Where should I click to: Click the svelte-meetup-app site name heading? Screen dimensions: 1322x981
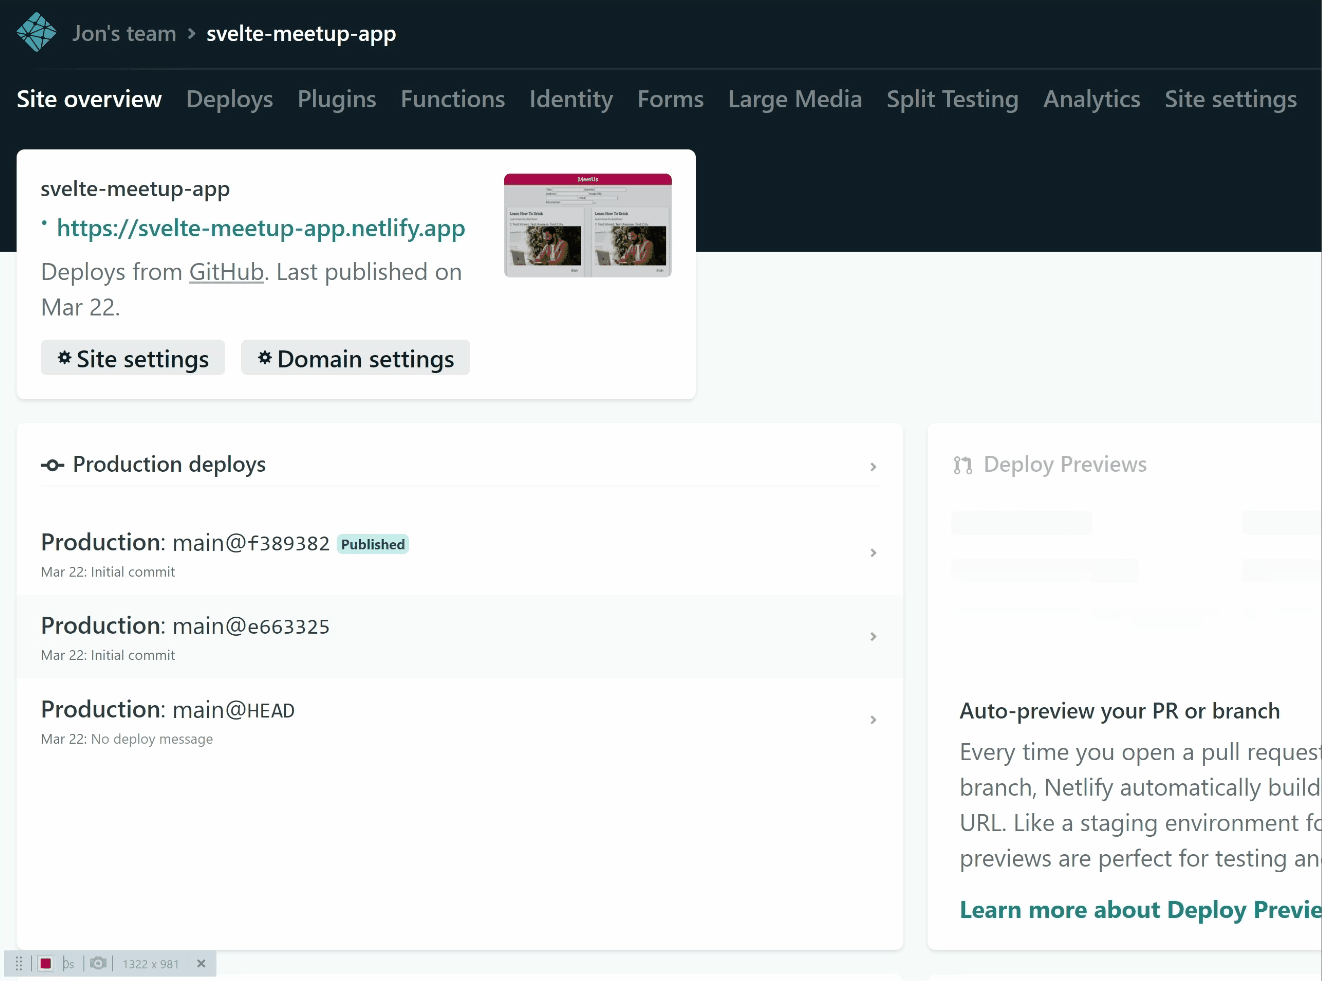click(135, 188)
